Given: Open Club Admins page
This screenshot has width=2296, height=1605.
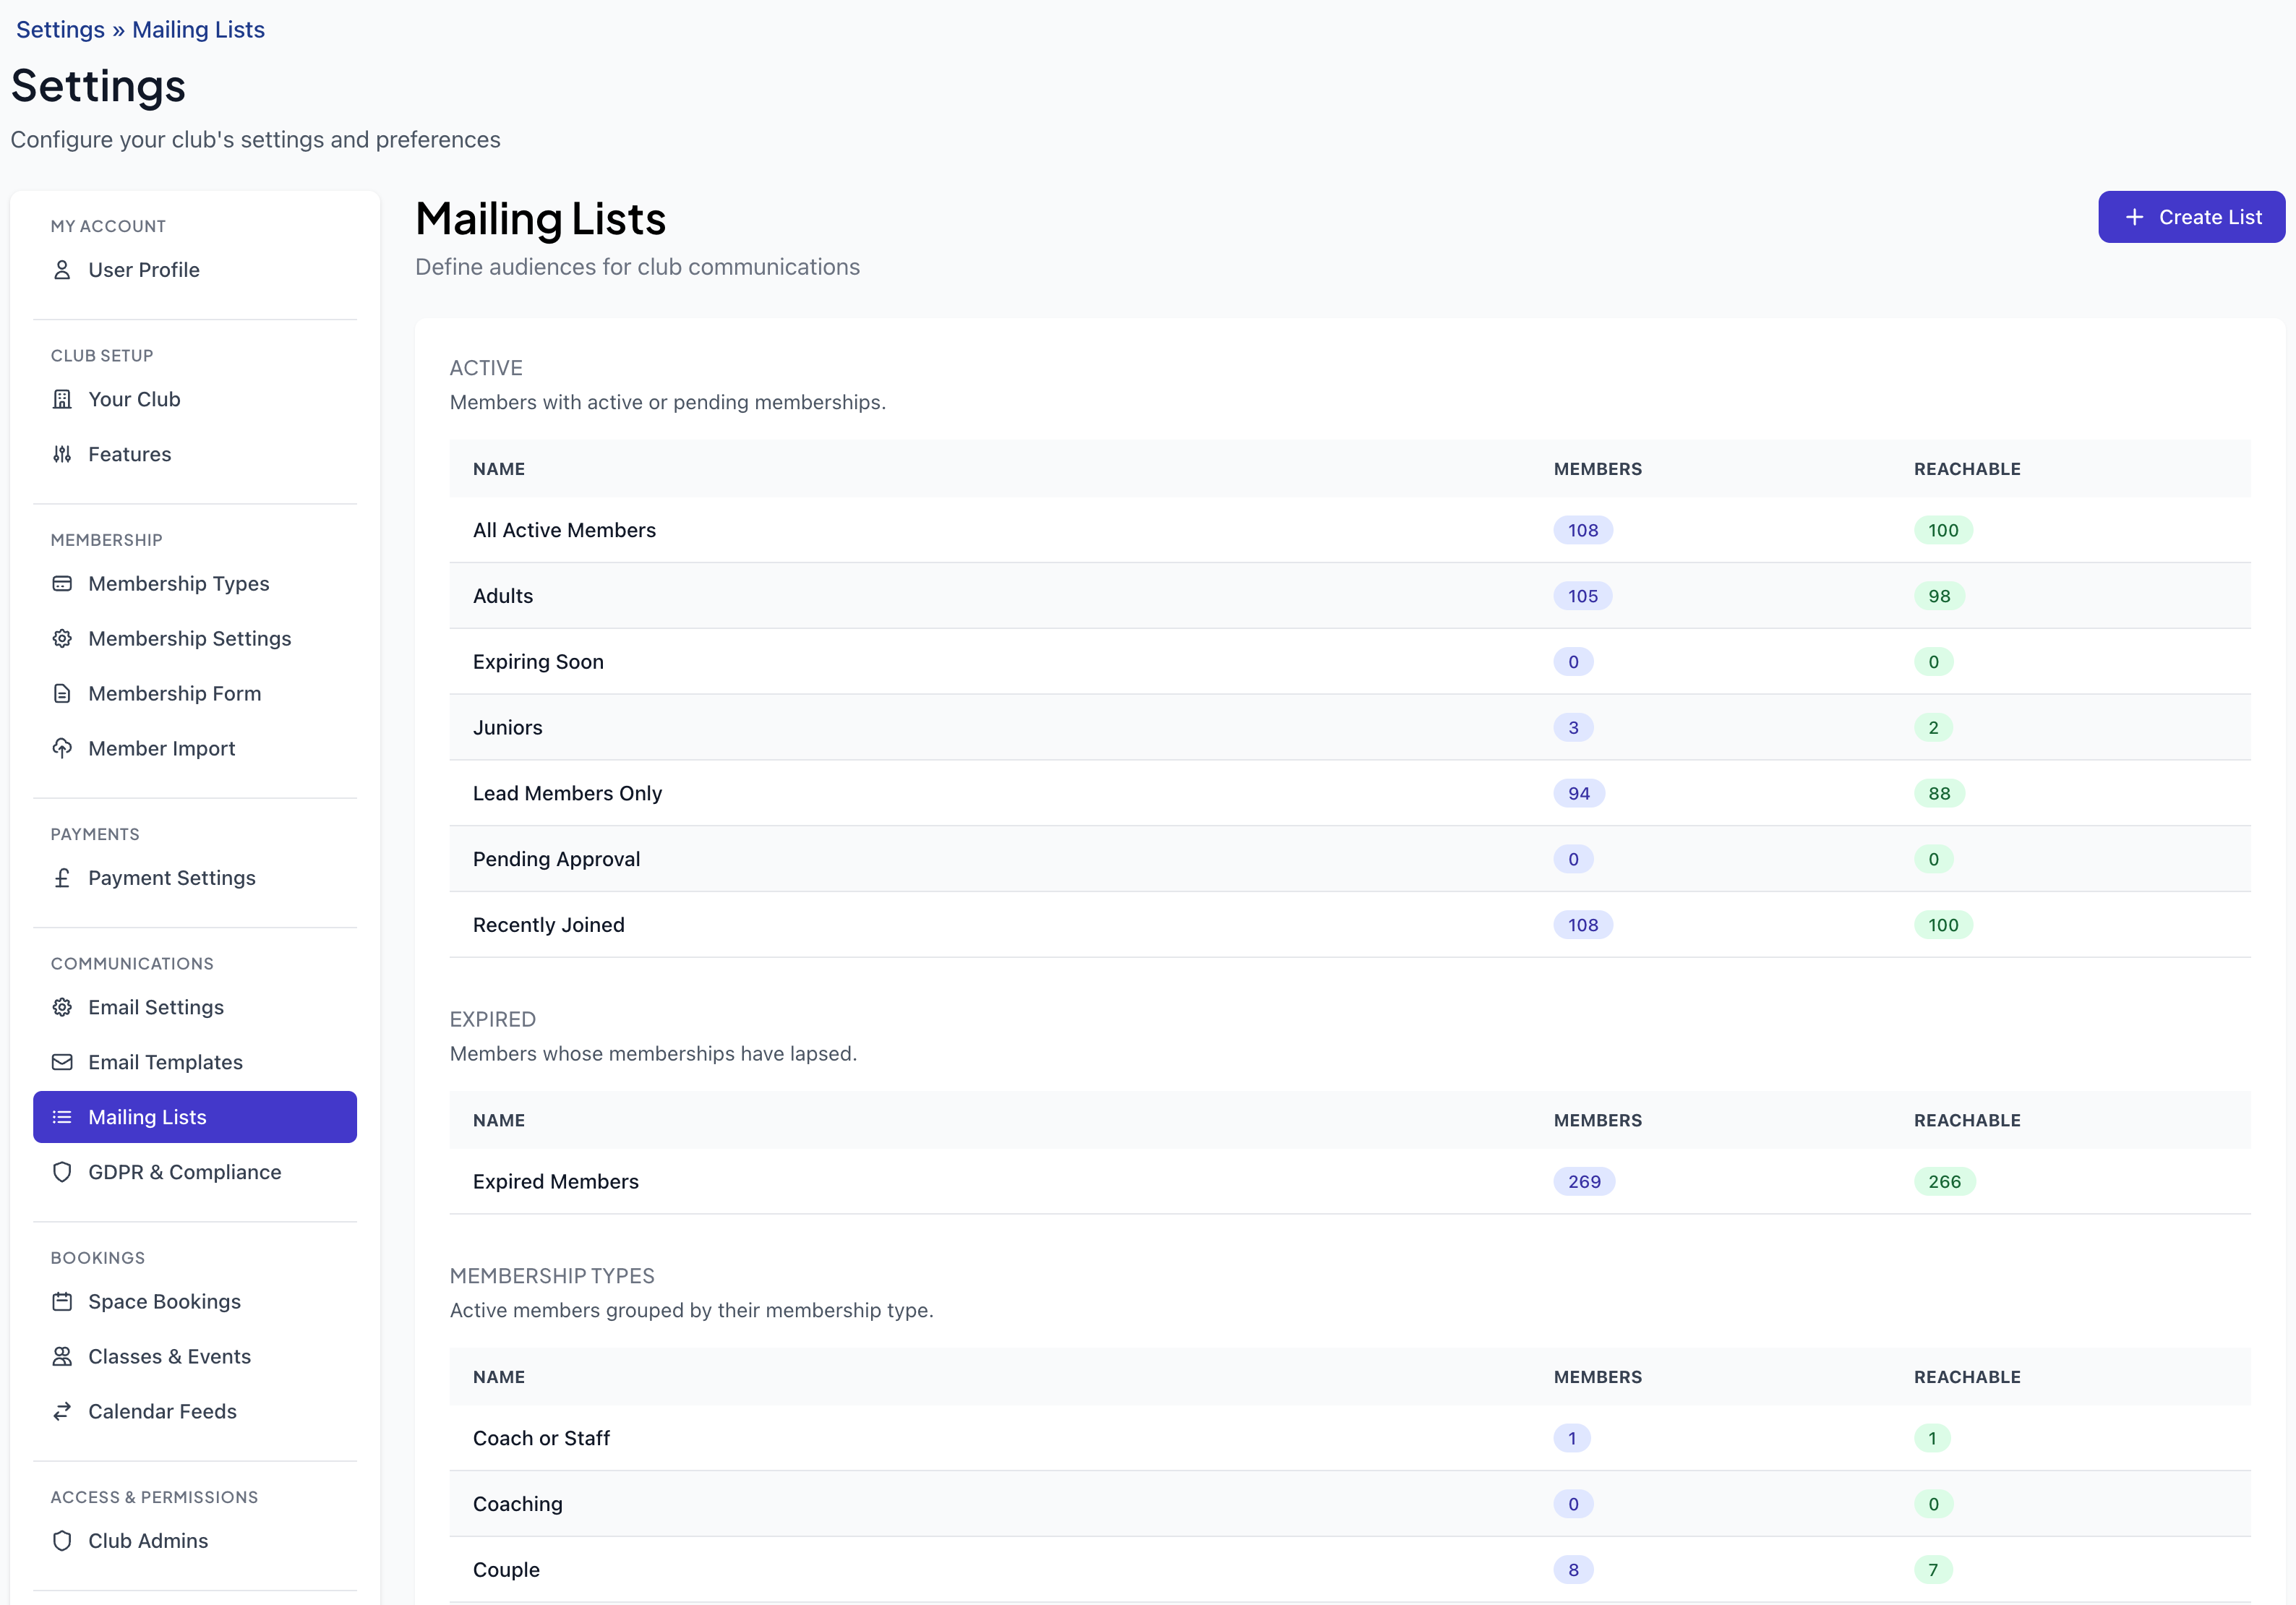Looking at the screenshot, I should tap(195, 1541).
